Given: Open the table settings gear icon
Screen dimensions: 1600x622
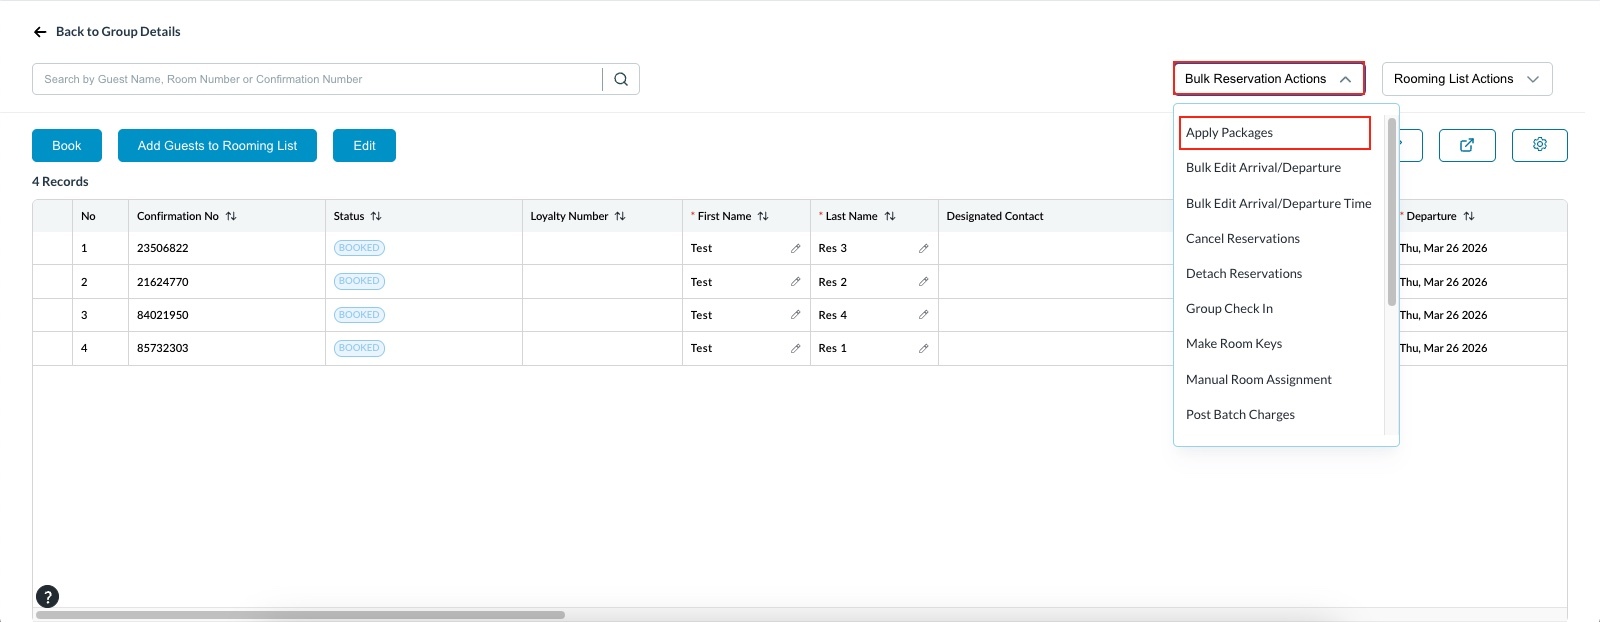Looking at the screenshot, I should click(x=1539, y=145).
